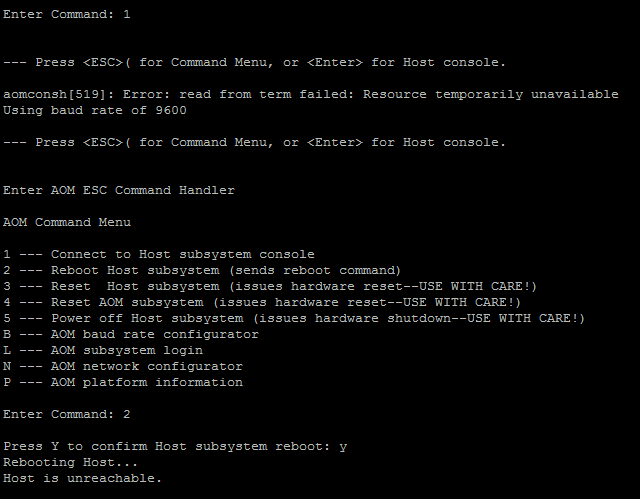Click the "Press Y to confirm" reboot prompt

(x=175, y=446)
